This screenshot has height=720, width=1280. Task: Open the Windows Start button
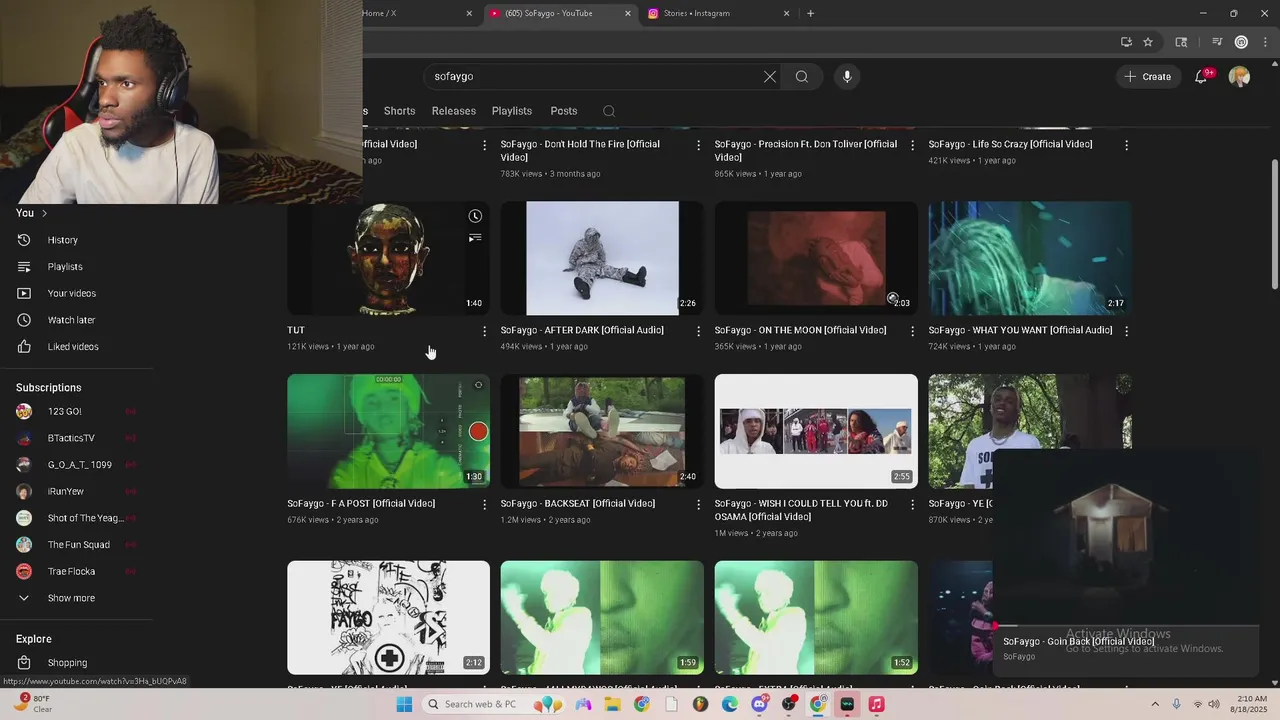(x=404, y=704)
